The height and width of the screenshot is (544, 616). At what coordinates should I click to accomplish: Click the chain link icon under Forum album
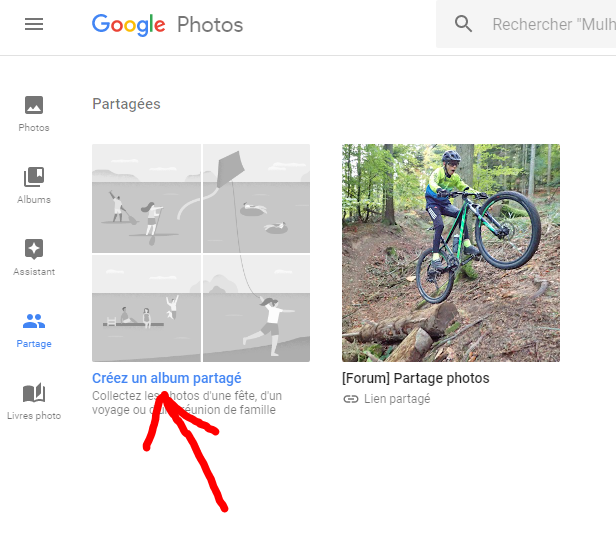(x=350, y=399)
